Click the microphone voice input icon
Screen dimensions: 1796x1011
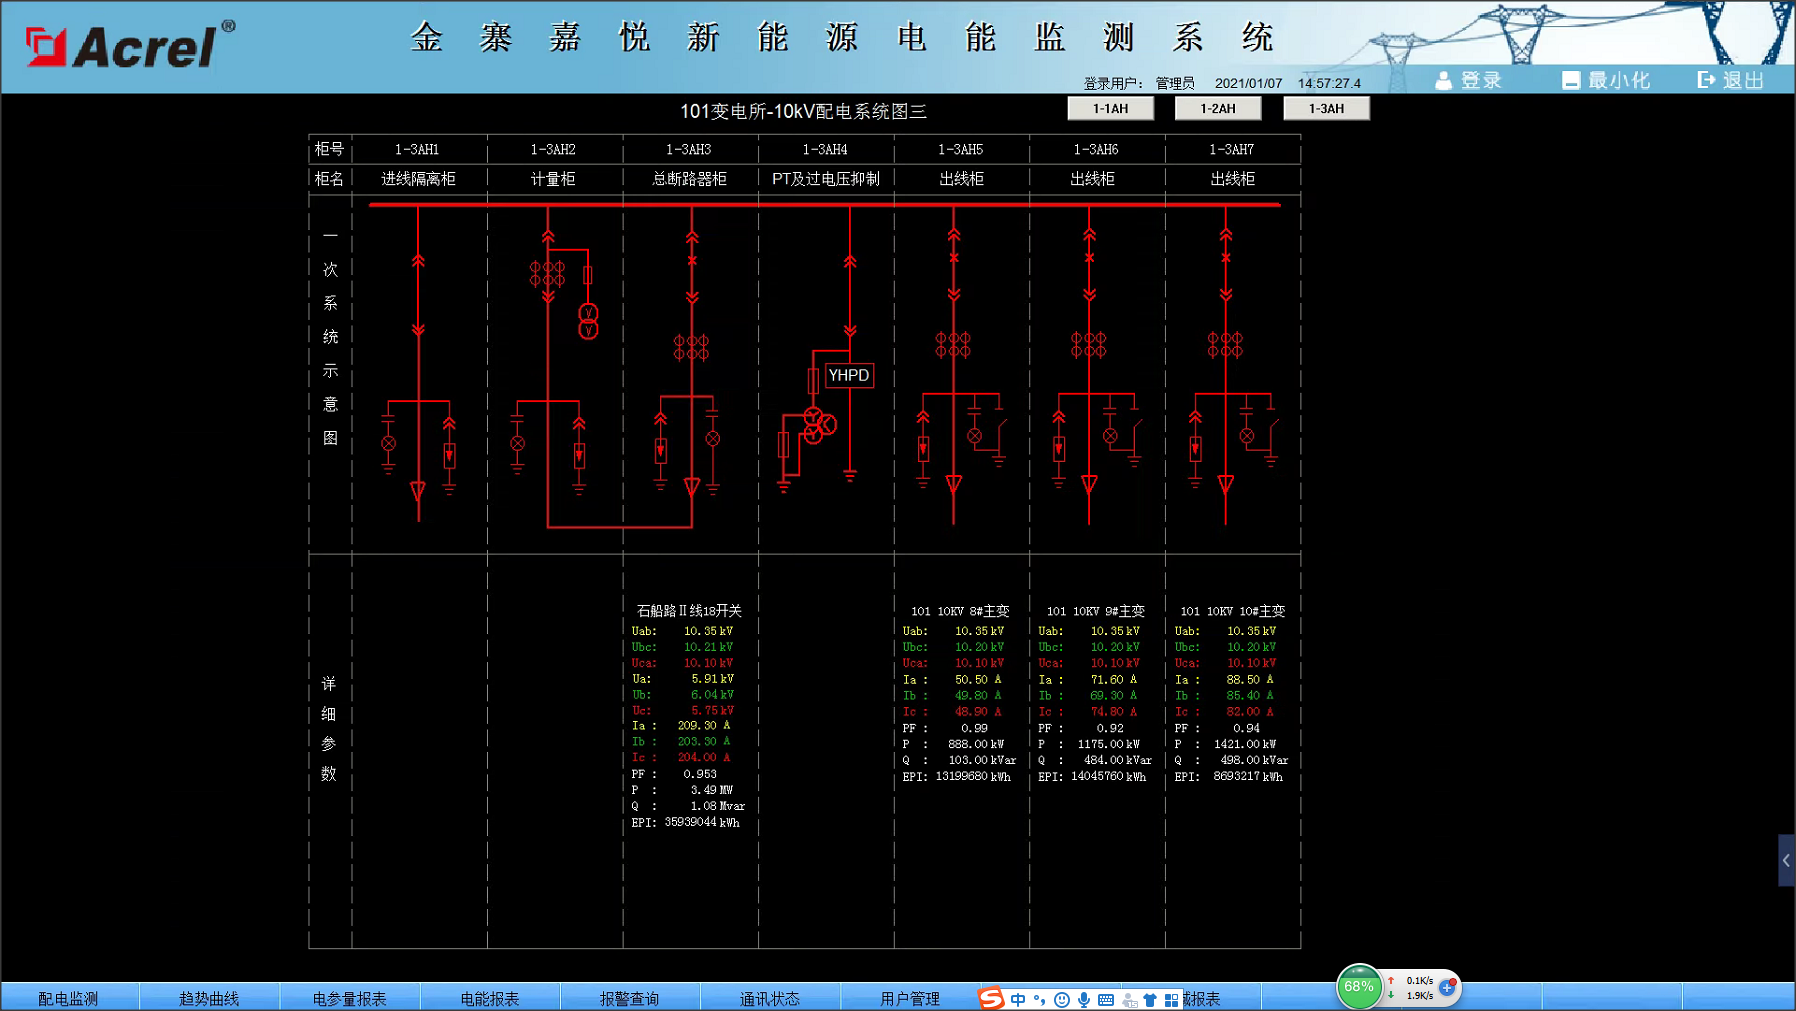[x=1084, y=999]
